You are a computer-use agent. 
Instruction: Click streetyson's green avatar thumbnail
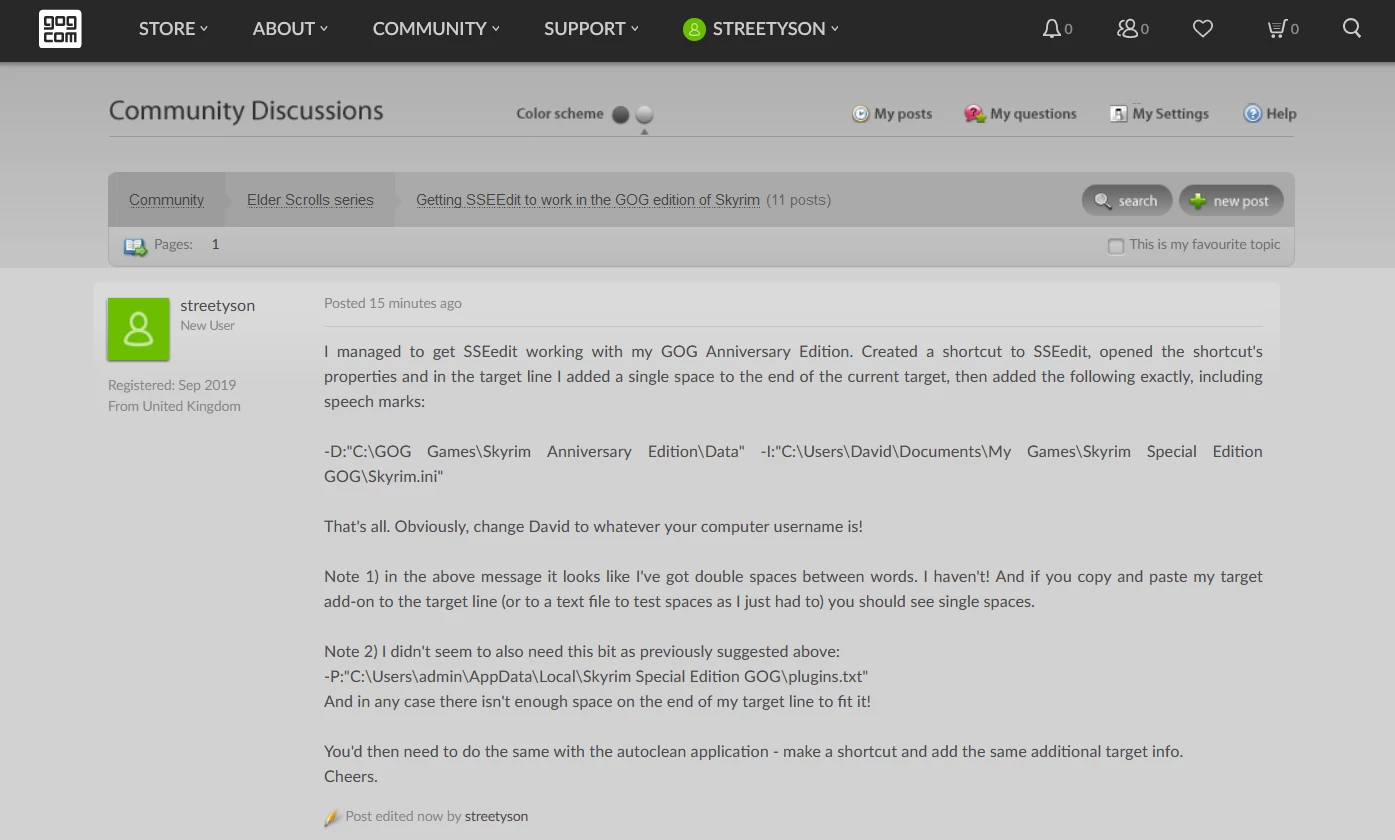(x=138, y=329)
